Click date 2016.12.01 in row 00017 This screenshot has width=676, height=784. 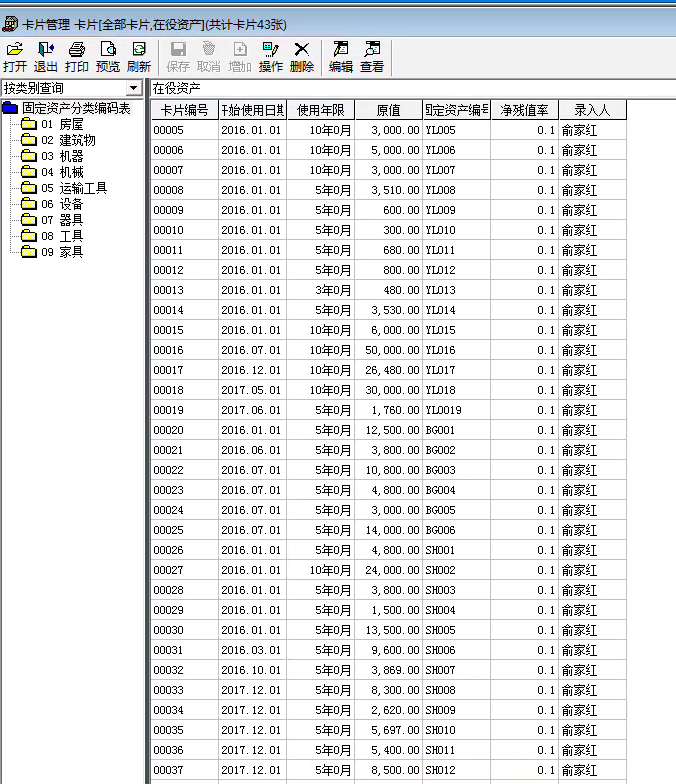[253, 370]
